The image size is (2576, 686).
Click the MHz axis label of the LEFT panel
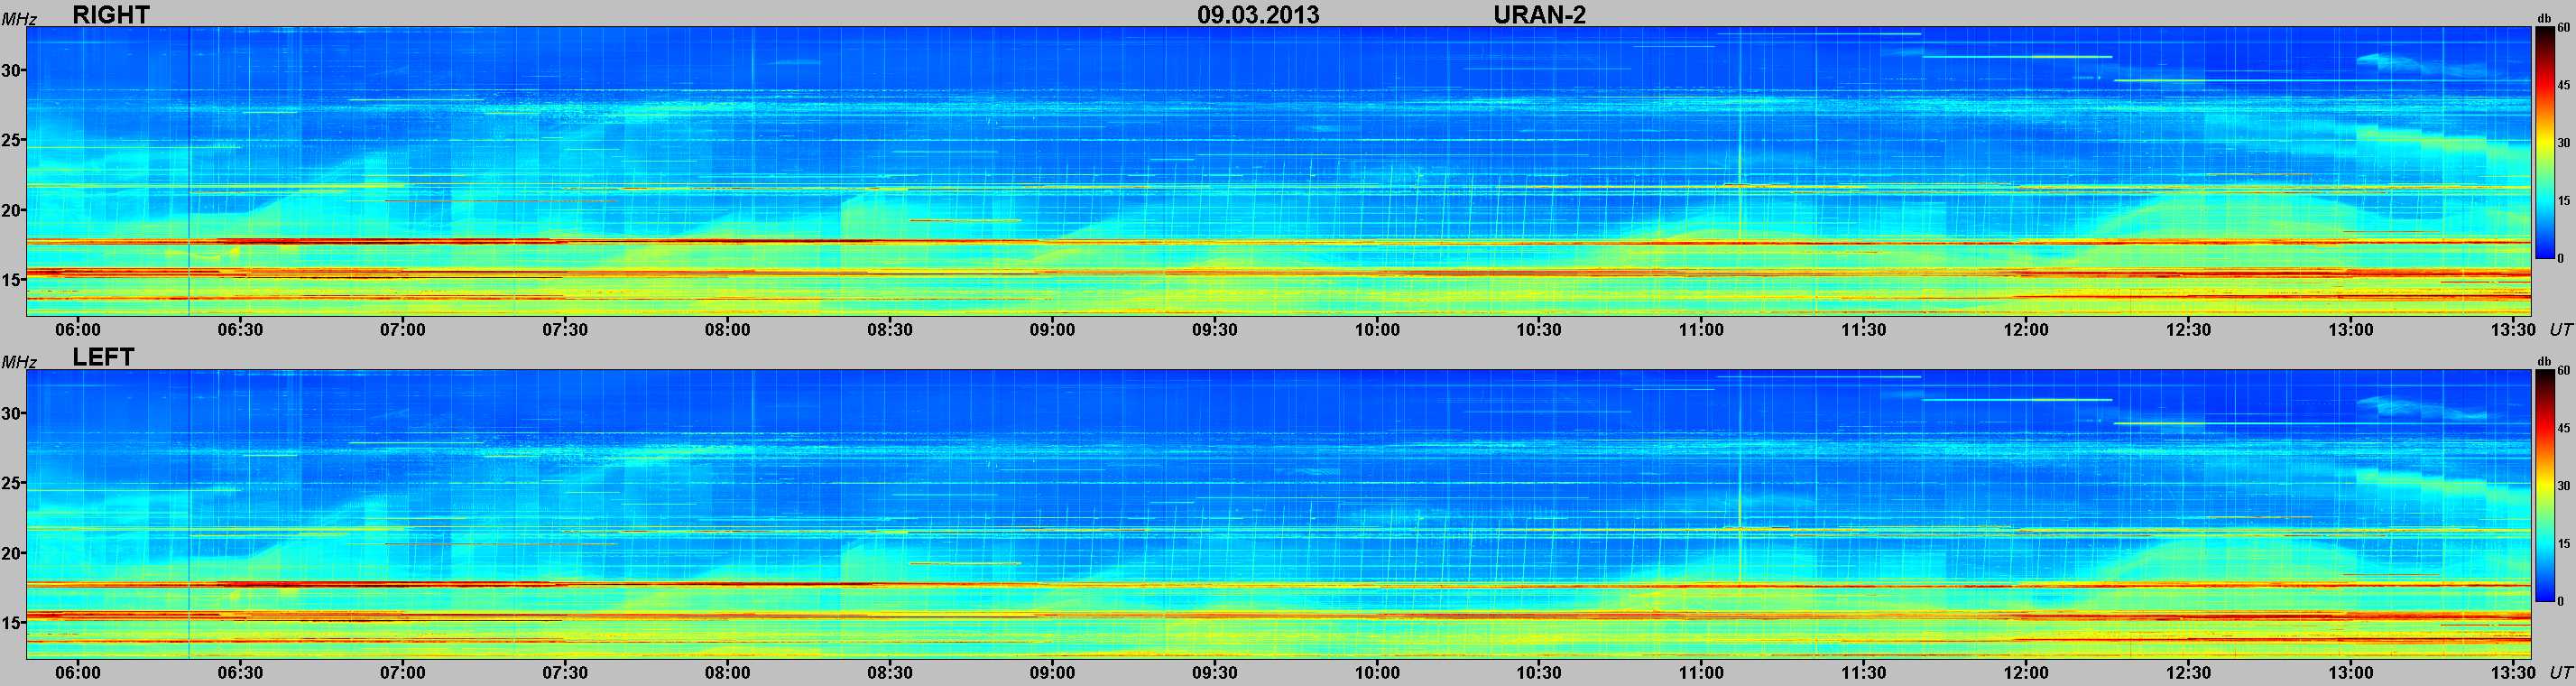[18, 362]
